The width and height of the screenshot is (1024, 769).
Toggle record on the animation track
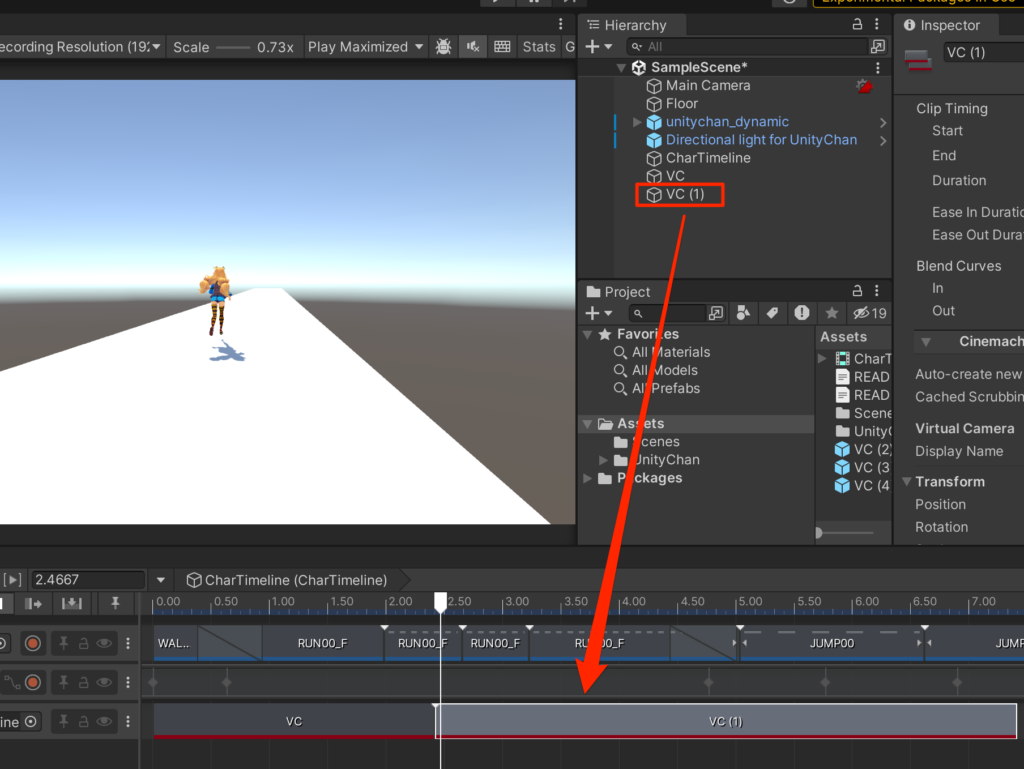click(33, 644)
